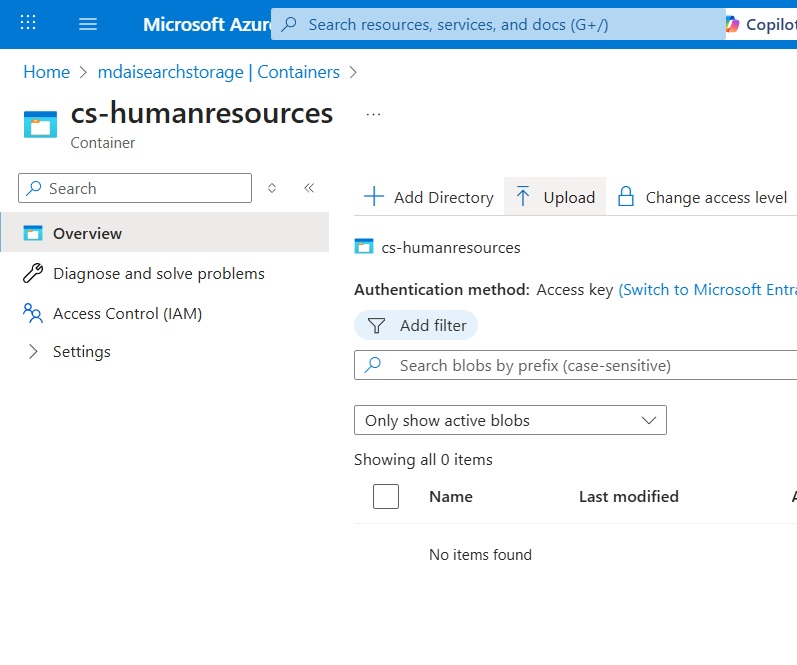797x665 pixels.
Task: Collapse the sidebar with the double chevron
Action: [x=309, y=188]
